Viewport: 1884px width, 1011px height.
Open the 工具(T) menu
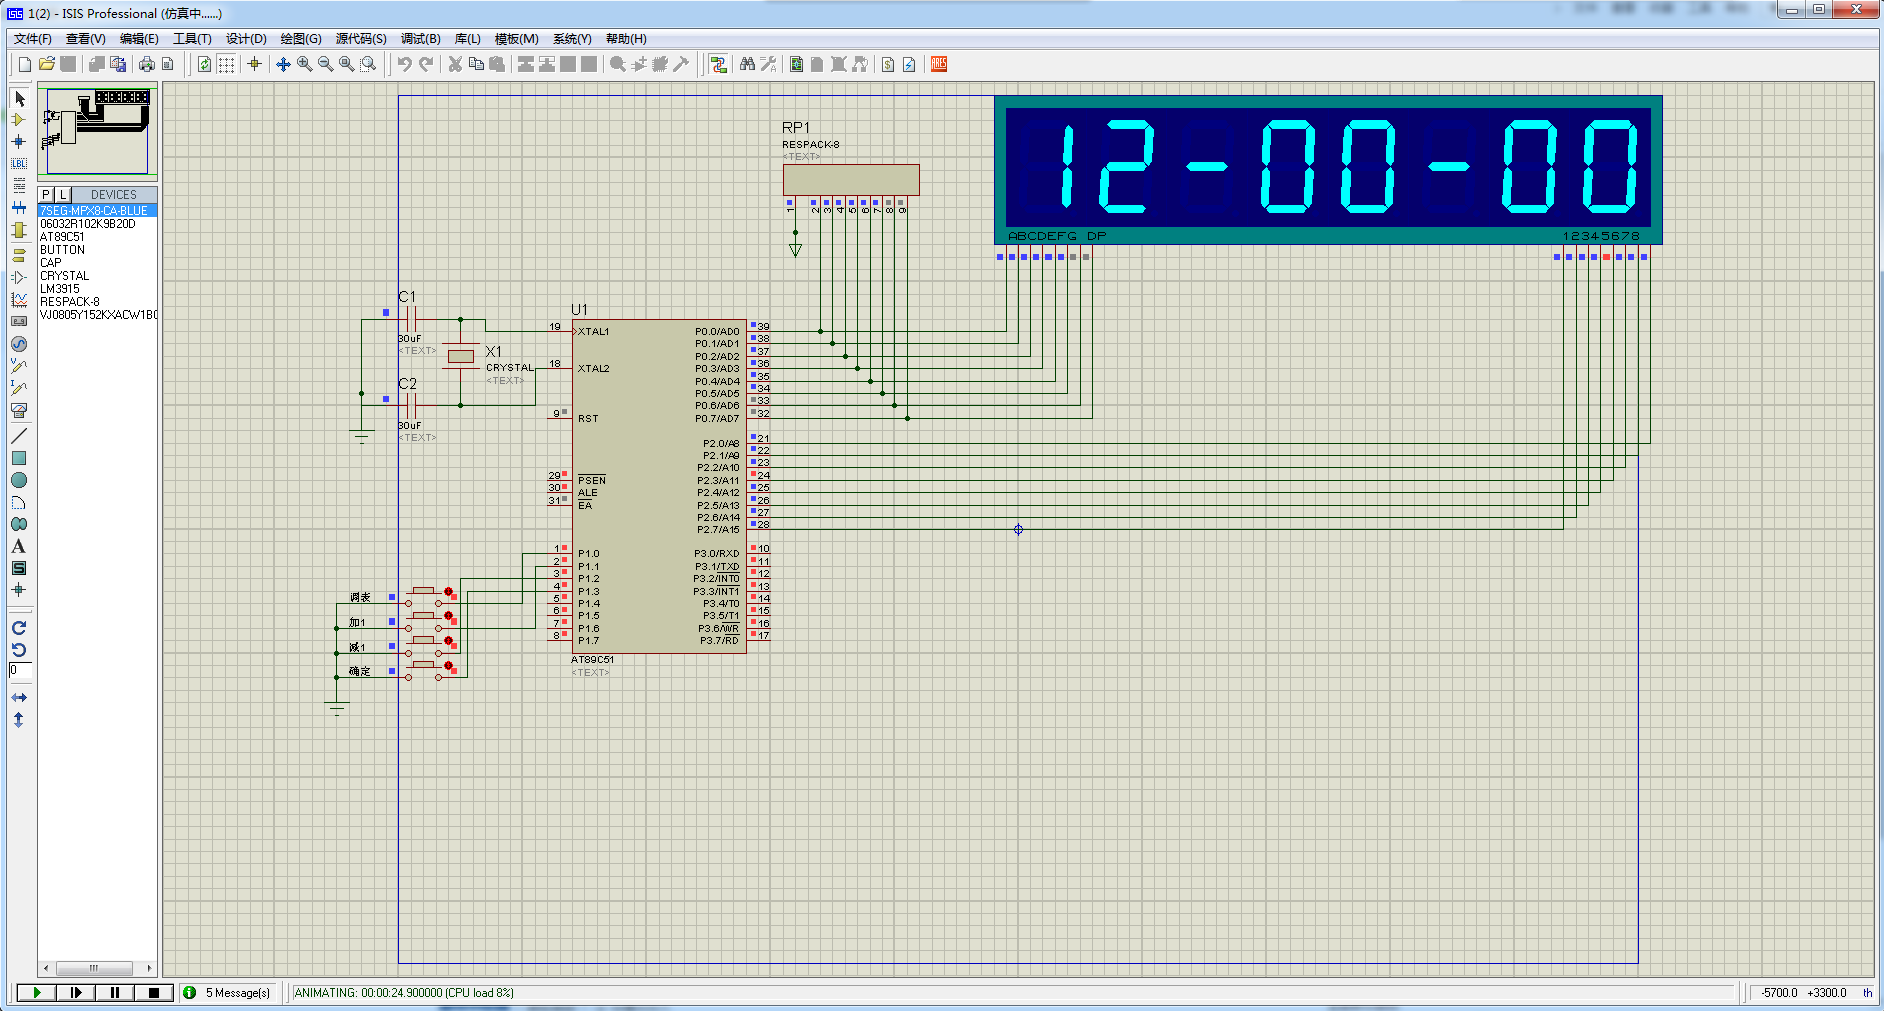[x=192, y=39]
